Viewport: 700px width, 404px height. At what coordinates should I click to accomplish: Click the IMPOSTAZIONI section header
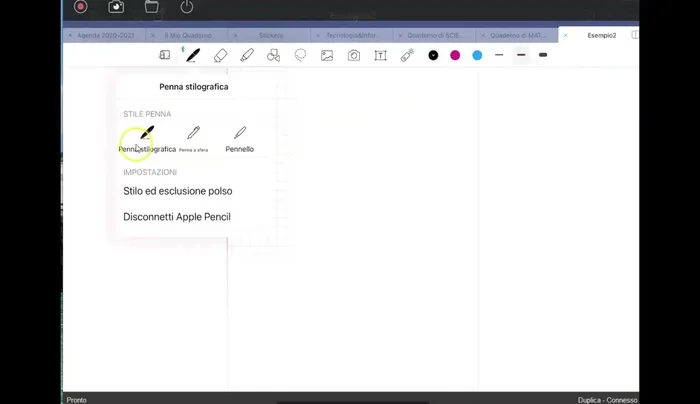pyautogui.click(x=150, y=172)
